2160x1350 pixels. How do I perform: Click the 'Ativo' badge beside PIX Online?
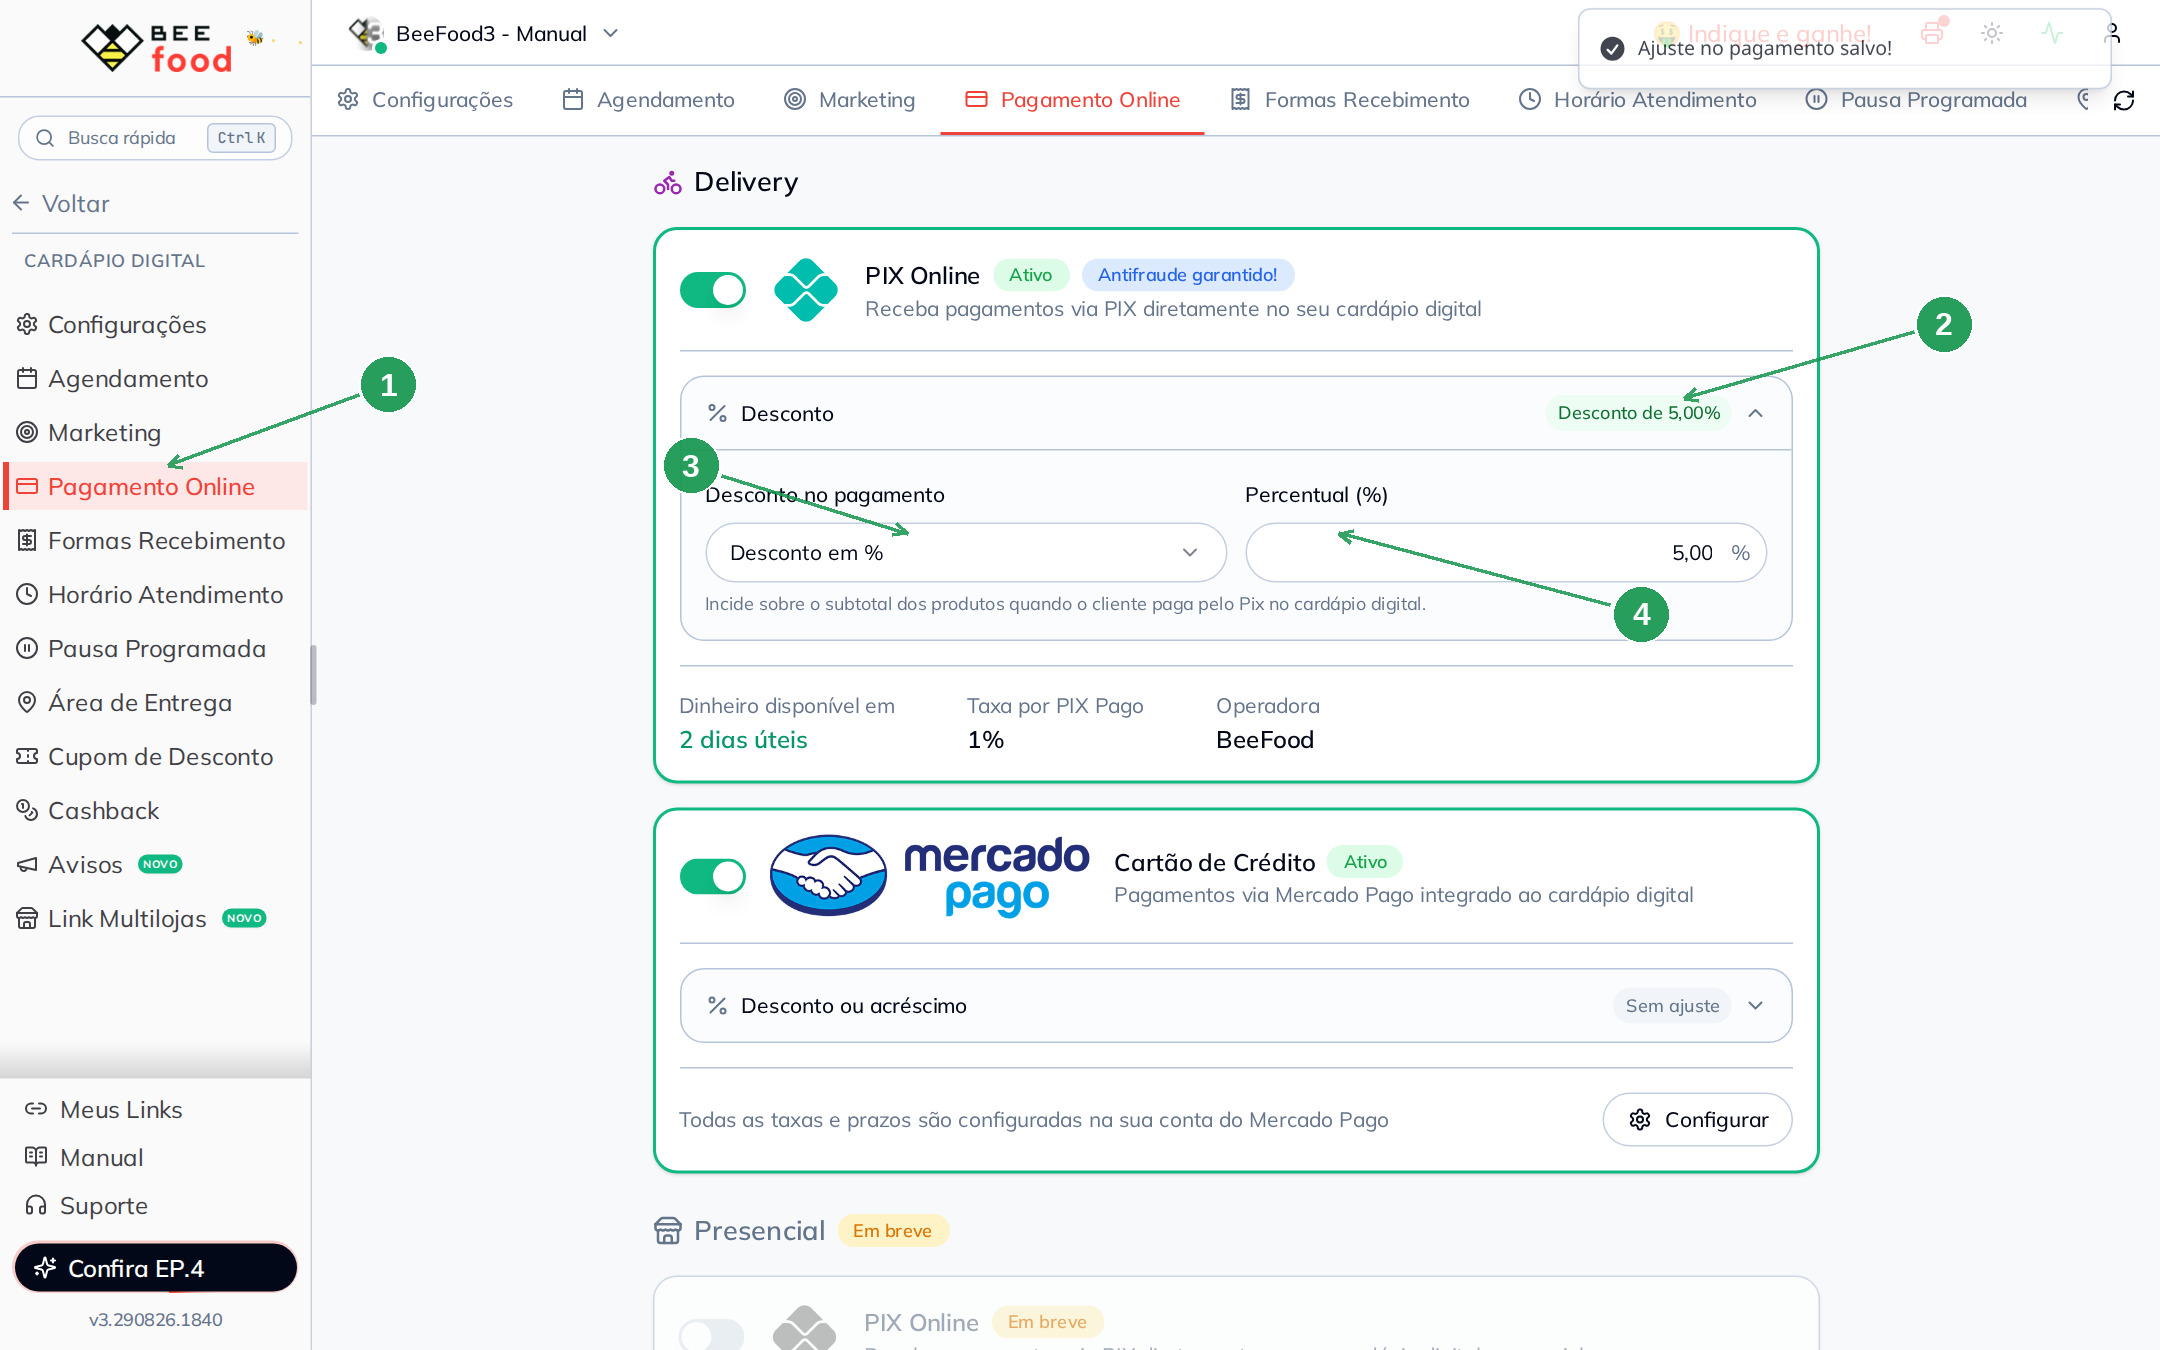(x=1030, y=275)
